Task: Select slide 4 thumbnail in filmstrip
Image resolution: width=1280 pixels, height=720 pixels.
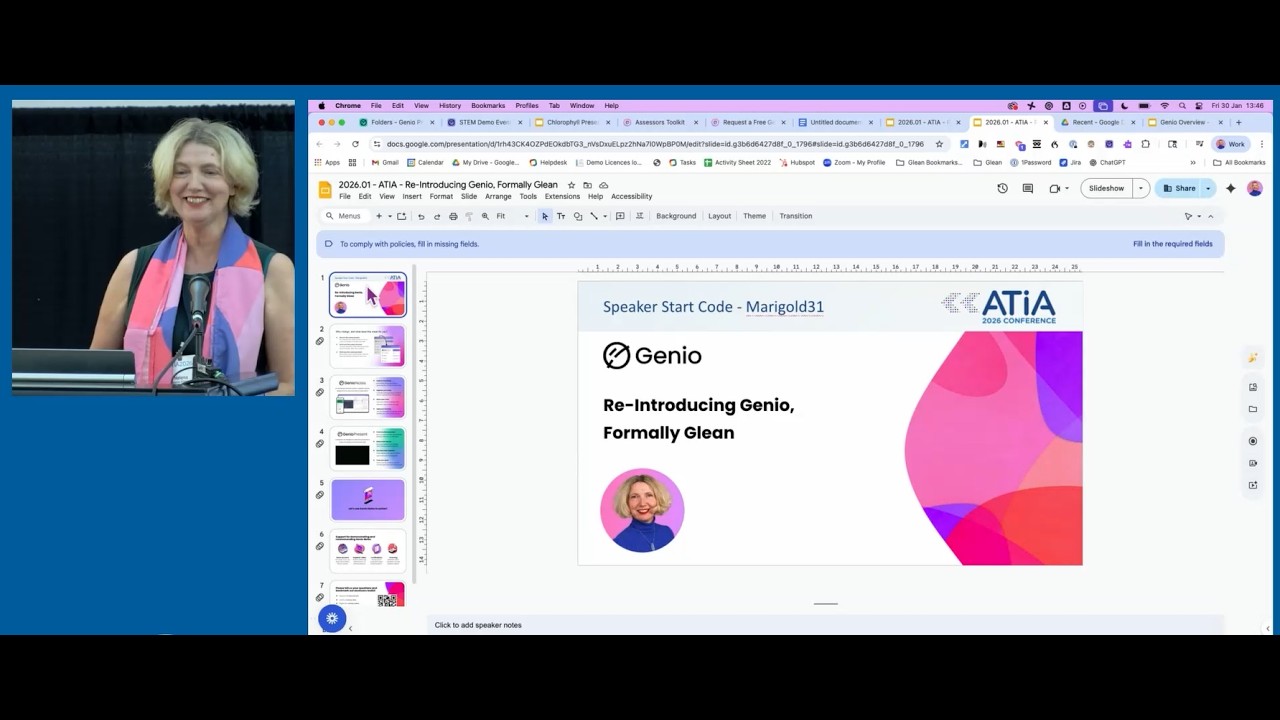Action: (x=368, y=449)
